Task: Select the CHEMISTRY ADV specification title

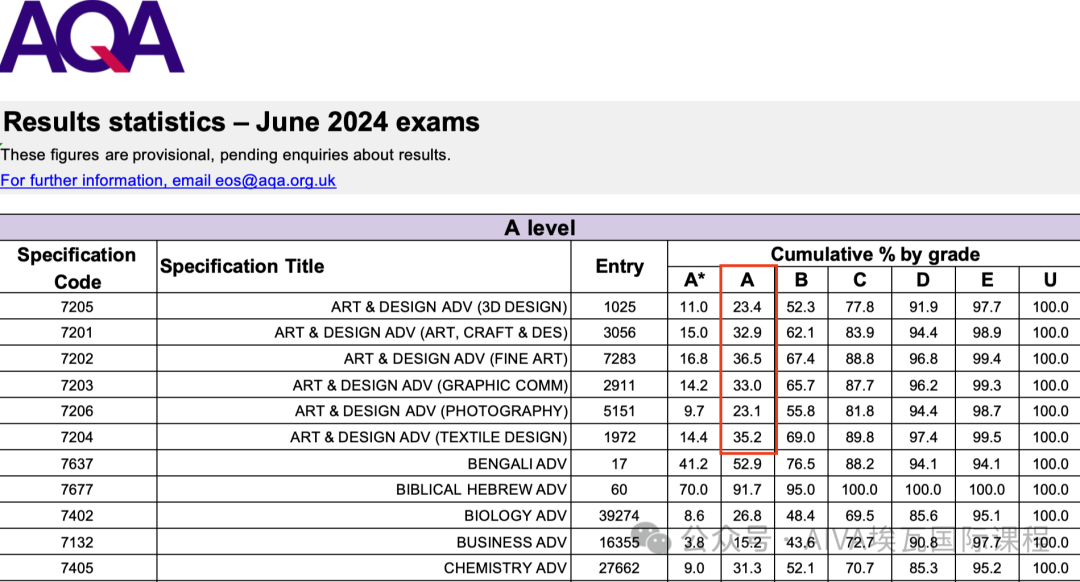Action: coord(505,568)
